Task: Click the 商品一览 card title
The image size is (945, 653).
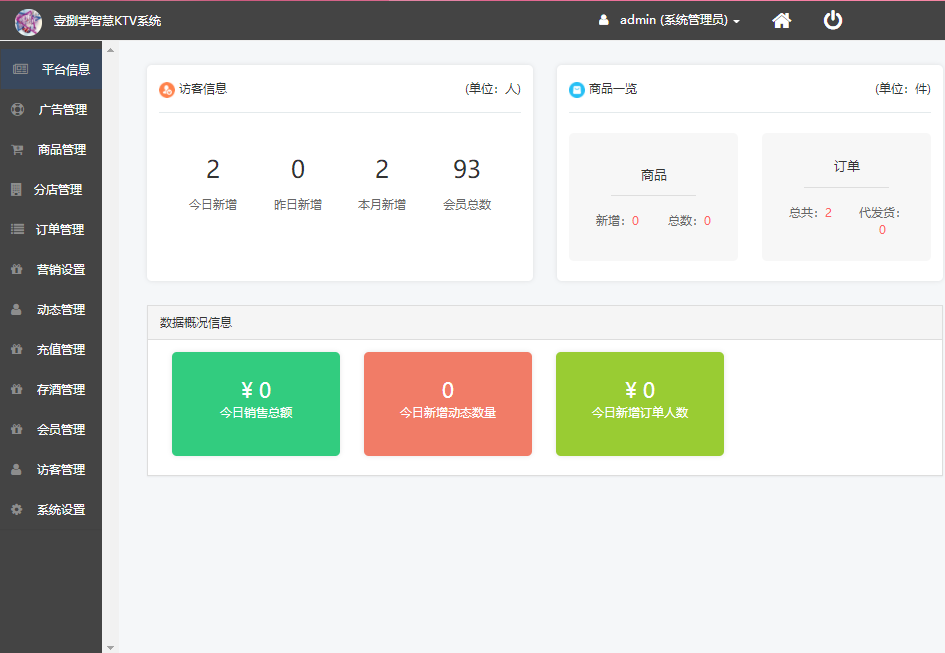Action: point(613,89)
